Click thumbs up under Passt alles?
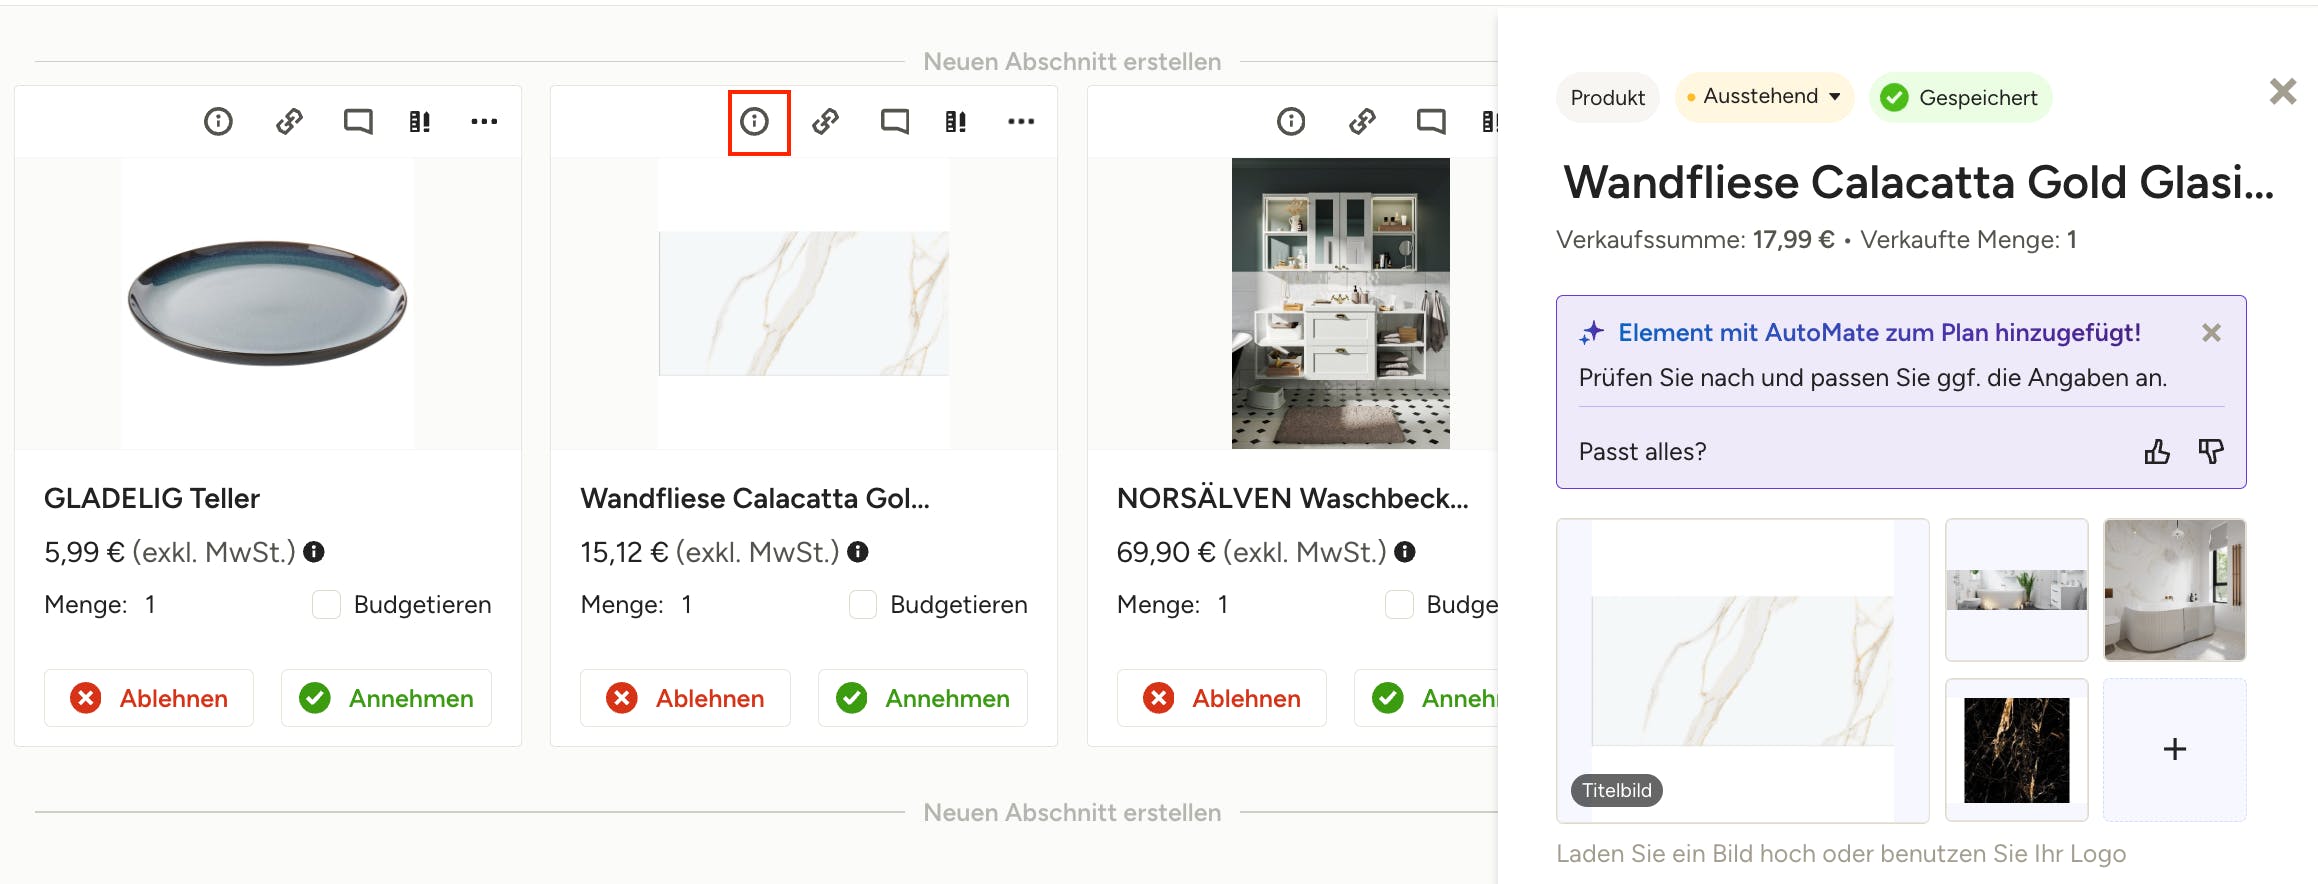2318x884 pixels. 2157,452
